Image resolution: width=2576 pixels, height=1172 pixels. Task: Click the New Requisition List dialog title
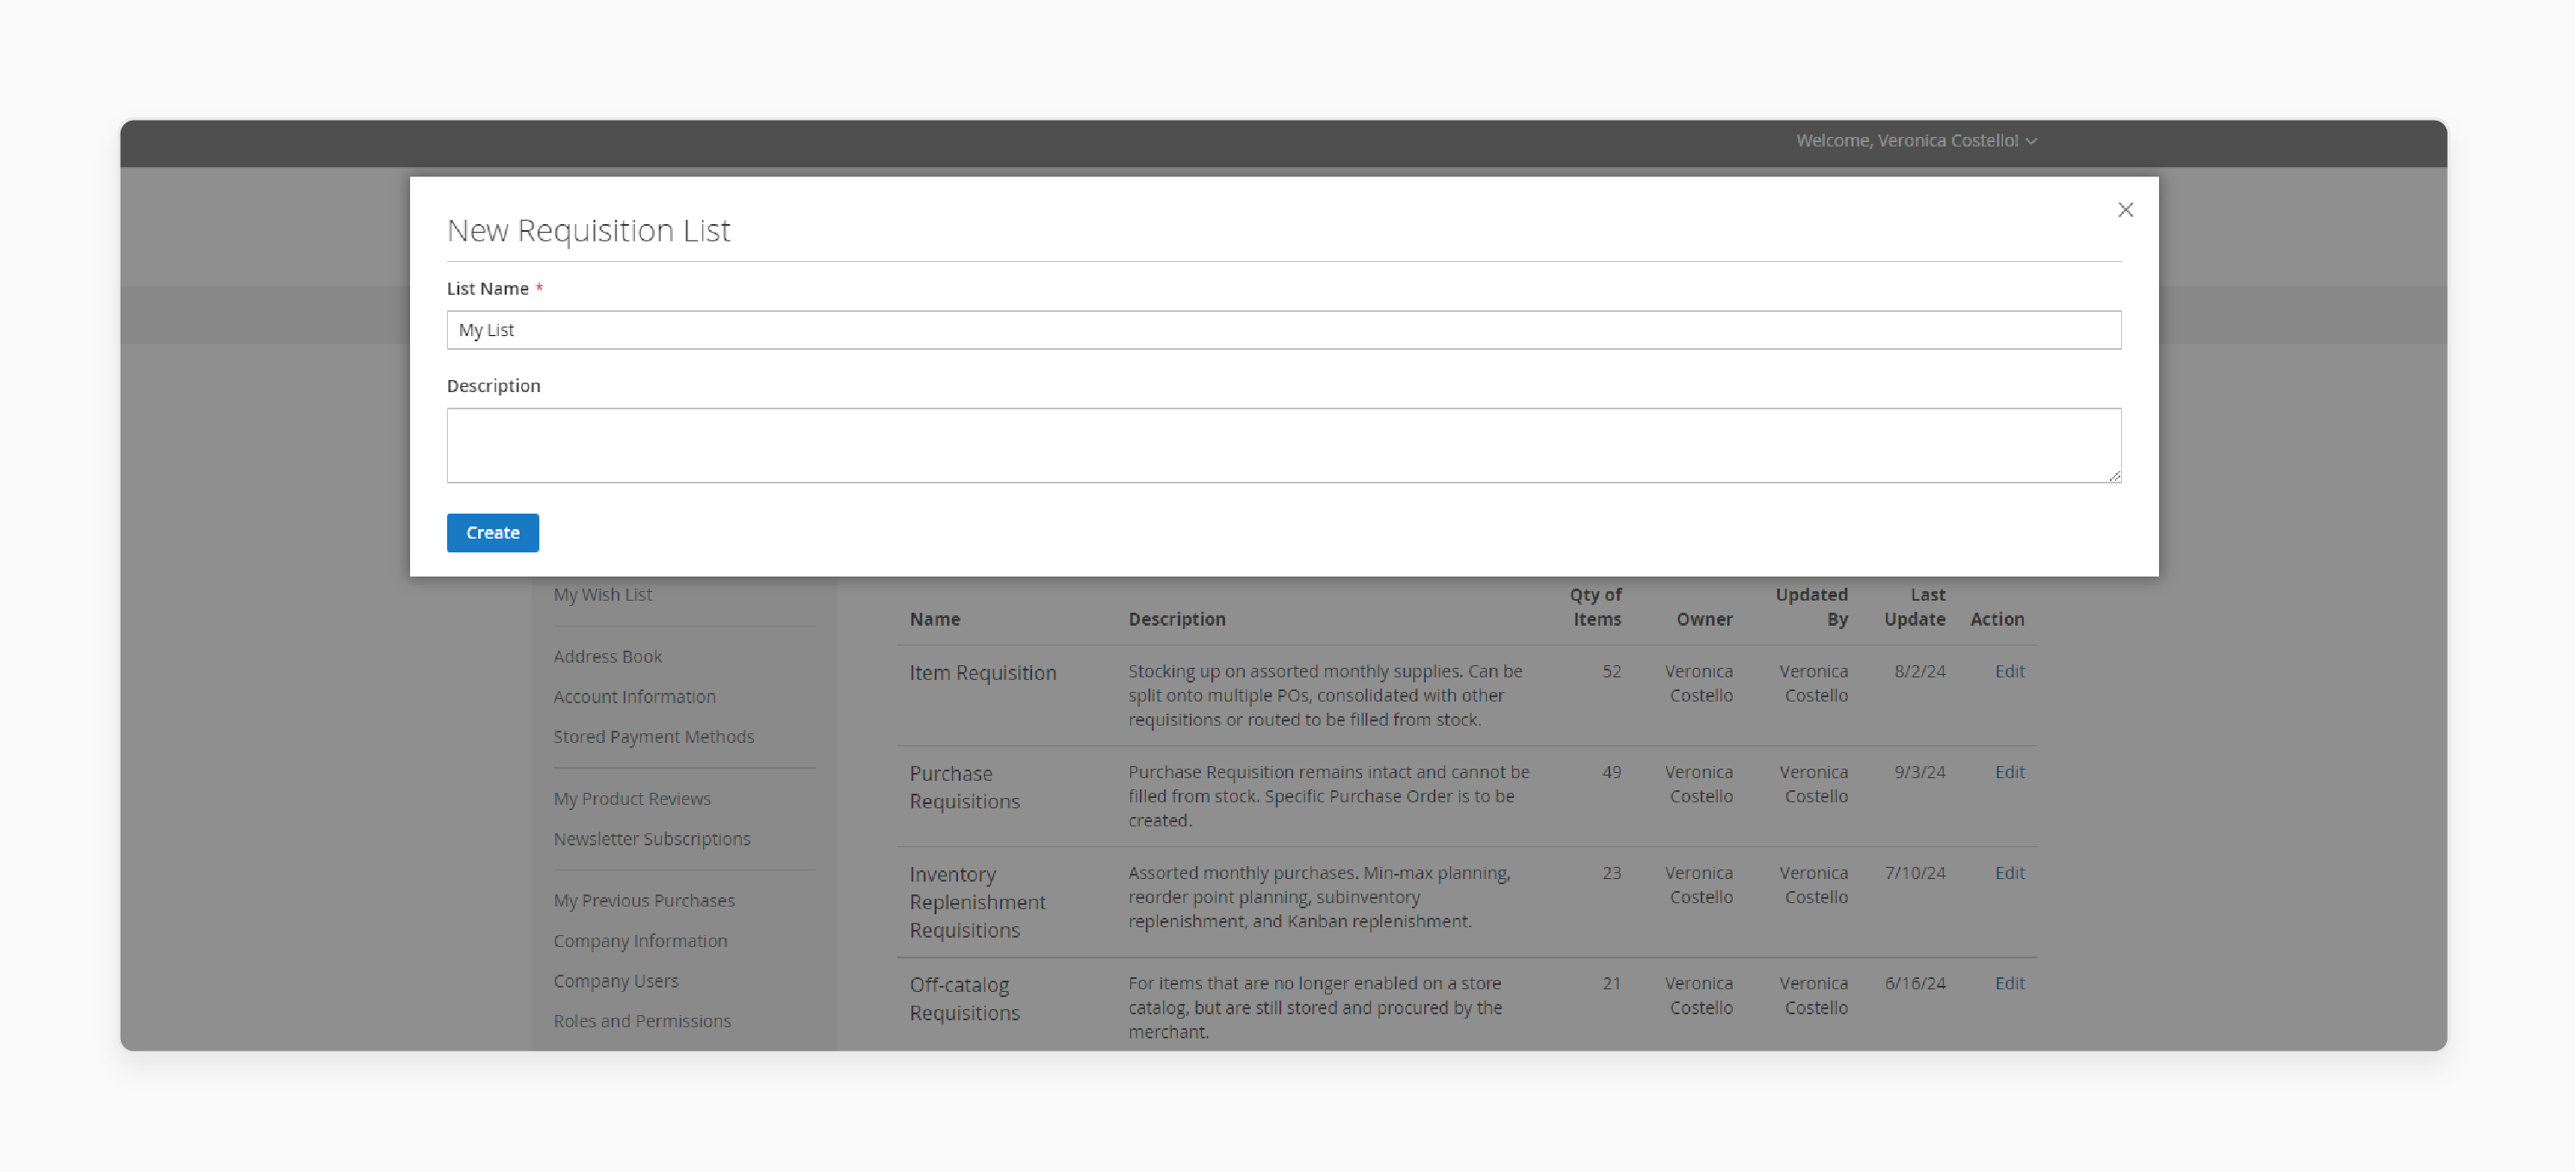coord(588,230)
